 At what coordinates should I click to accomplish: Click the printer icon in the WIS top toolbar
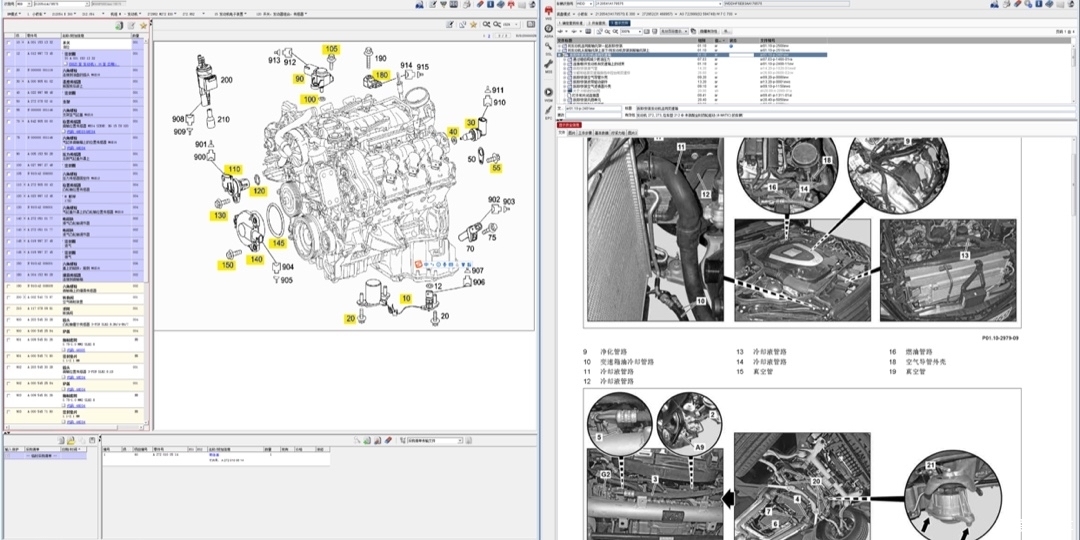click(1006, 4)
